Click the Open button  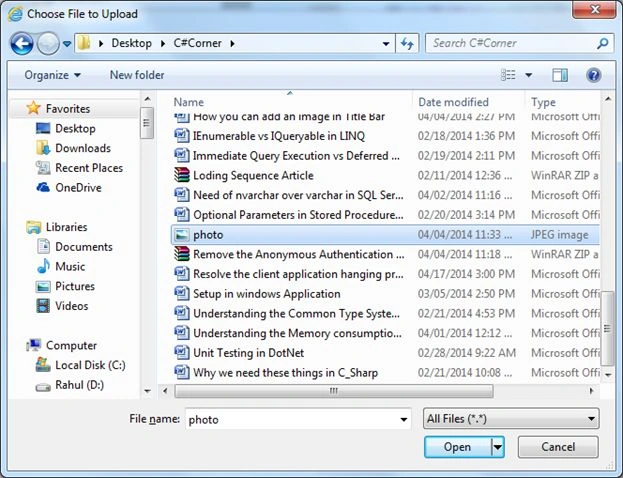pos(457,447)
